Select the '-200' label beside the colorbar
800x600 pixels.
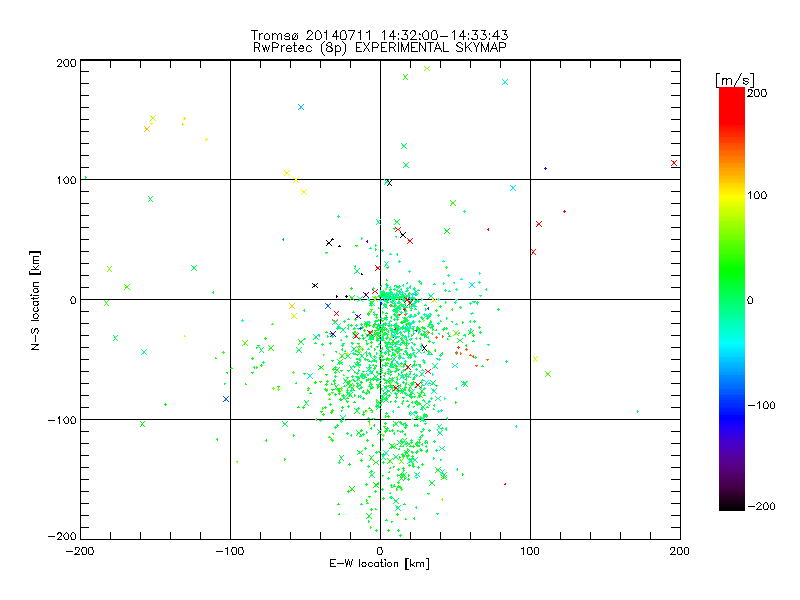point(761,507)
